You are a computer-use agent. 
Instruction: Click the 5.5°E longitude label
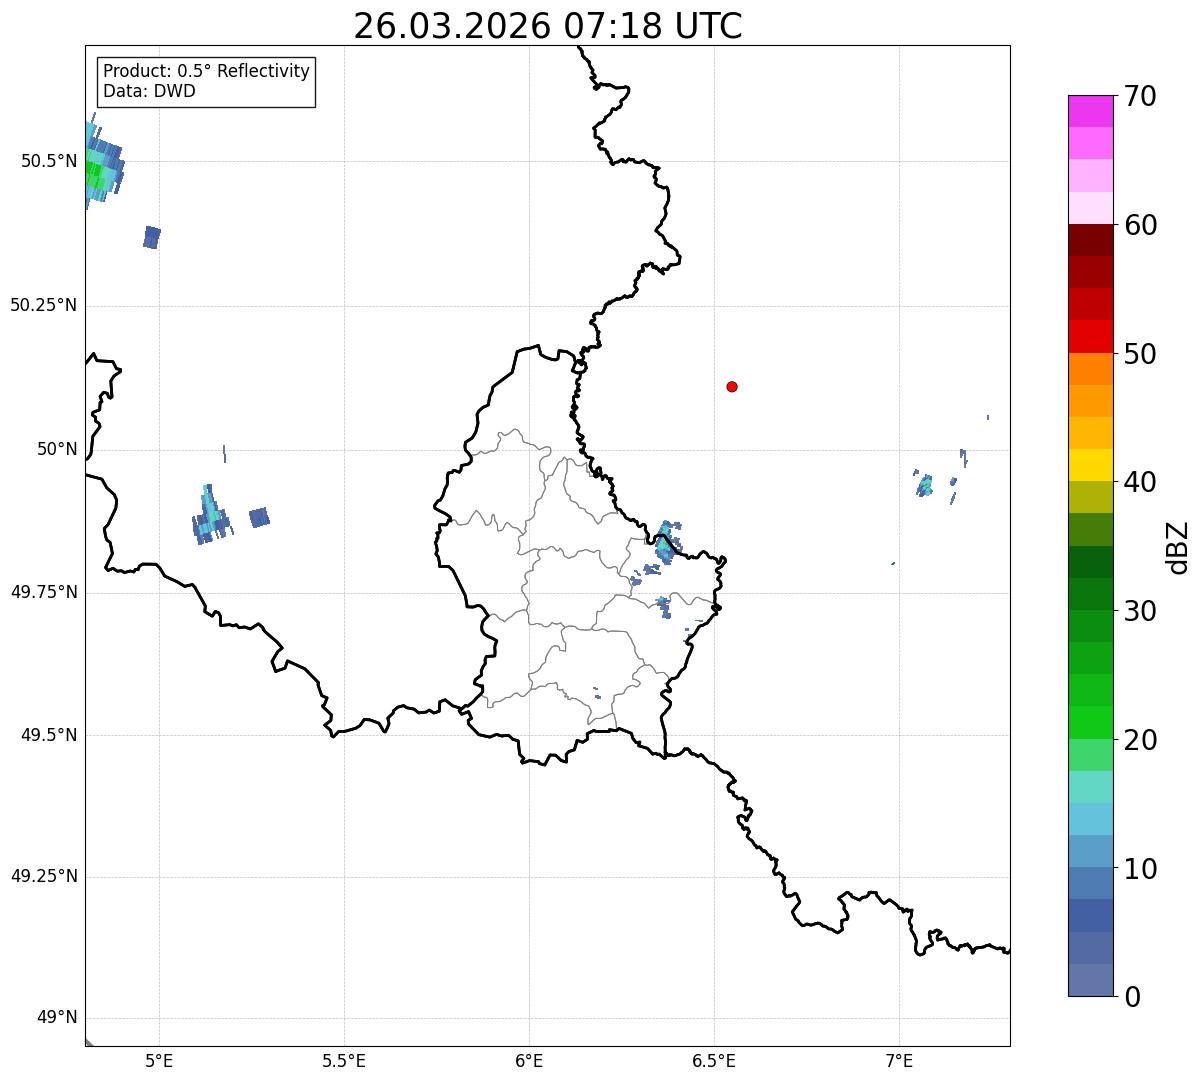pos(344,1060)
